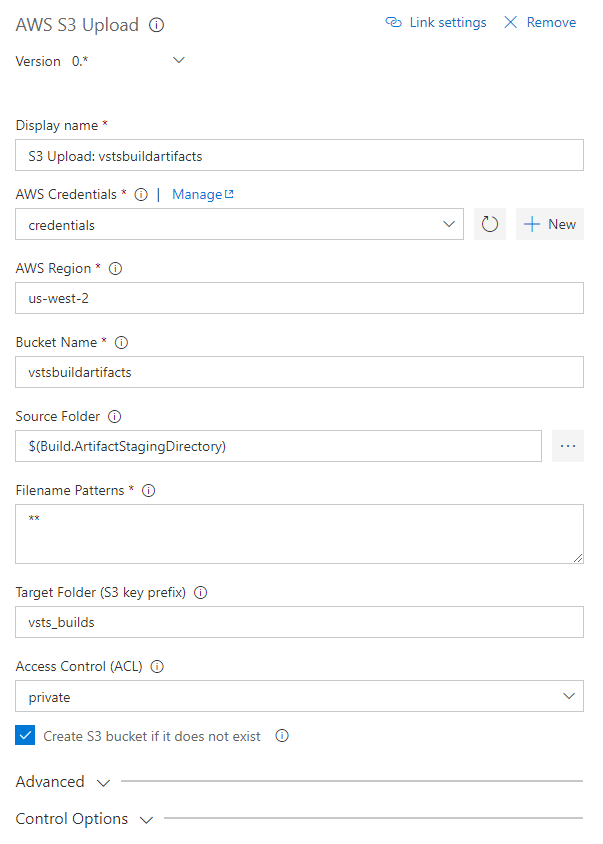The width and height of the screenshot is (603, 844).
Task: Click the Source Folder info icon
Action: (x=114, y=416)
